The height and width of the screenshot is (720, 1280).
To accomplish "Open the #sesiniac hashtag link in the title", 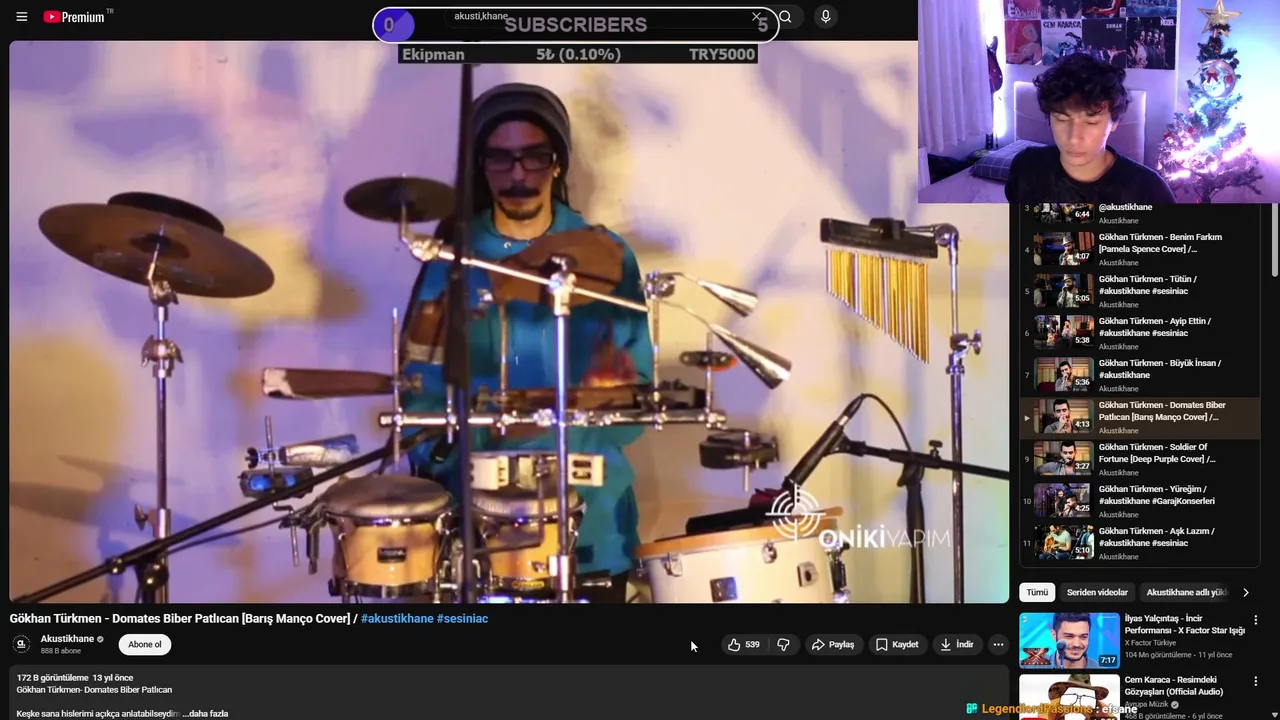I will (x=462, y=619).
